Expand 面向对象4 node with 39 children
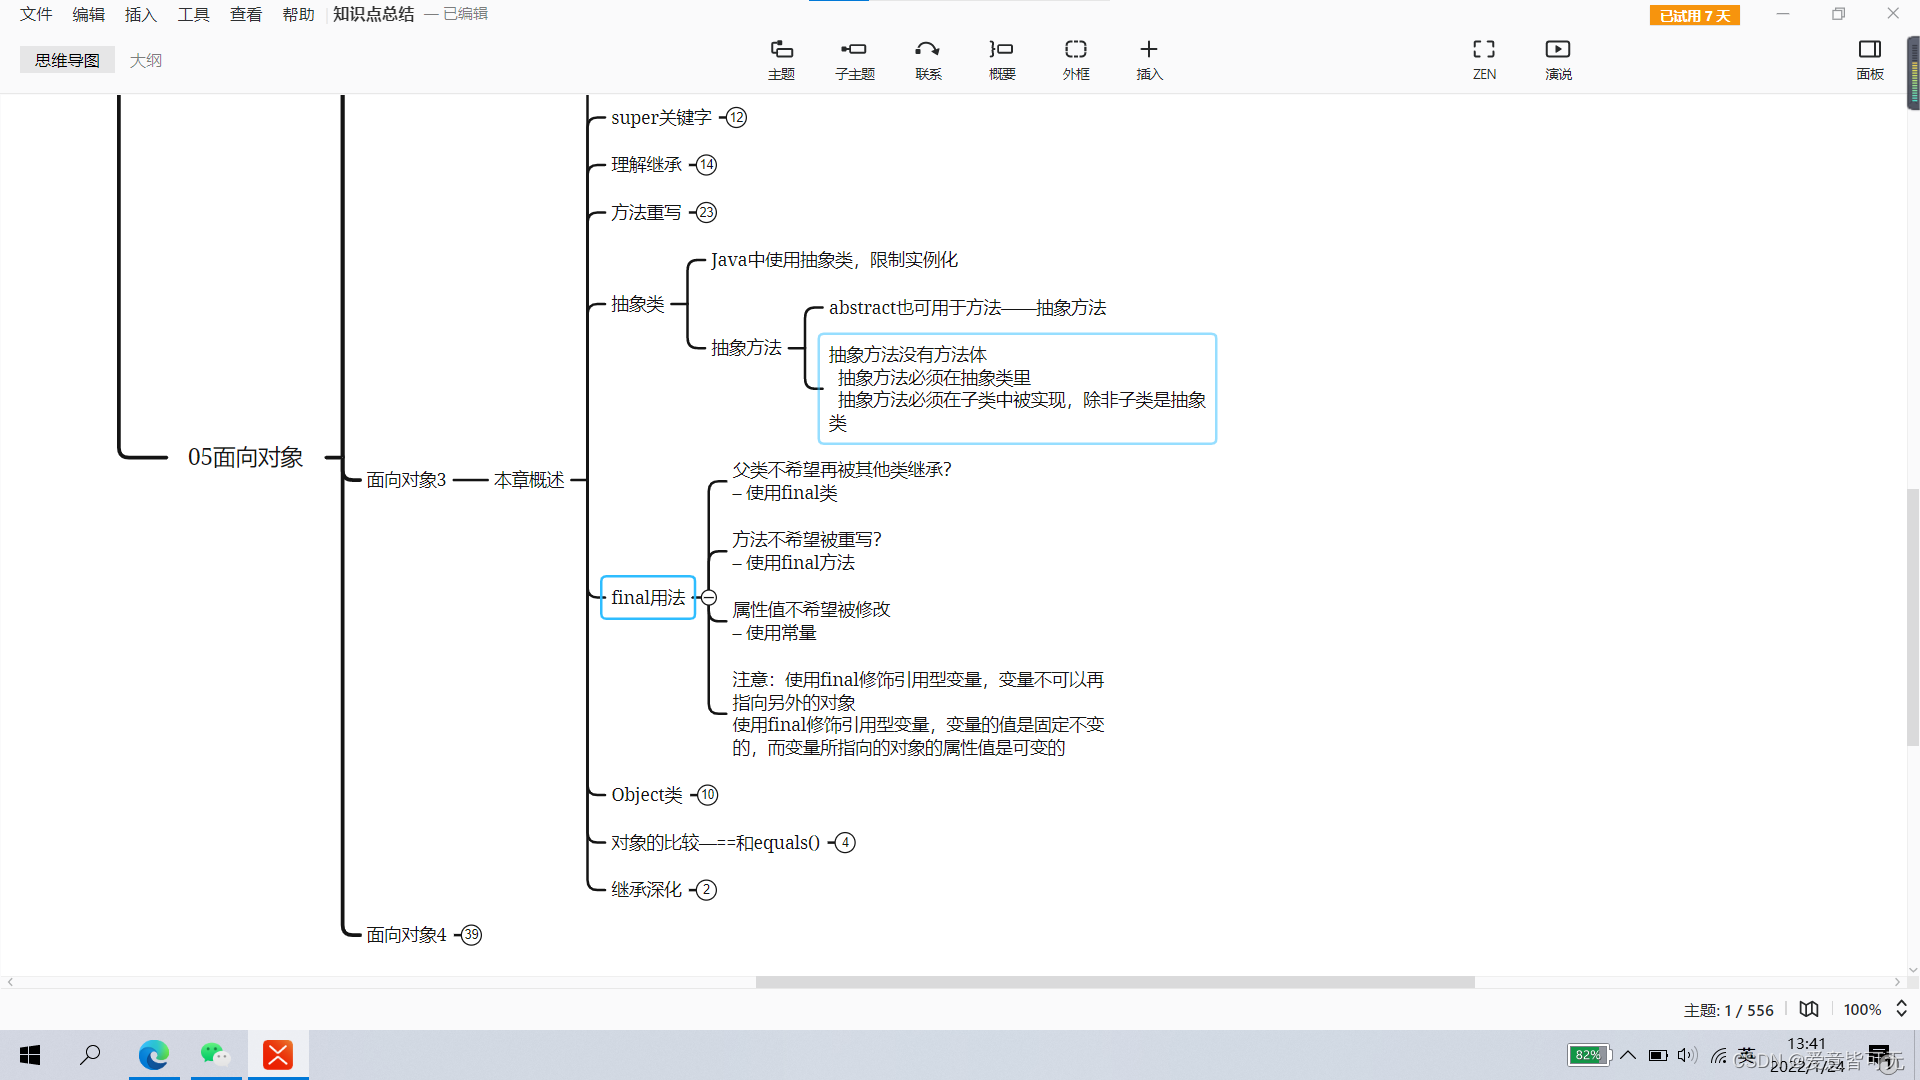 coord(472,934)
